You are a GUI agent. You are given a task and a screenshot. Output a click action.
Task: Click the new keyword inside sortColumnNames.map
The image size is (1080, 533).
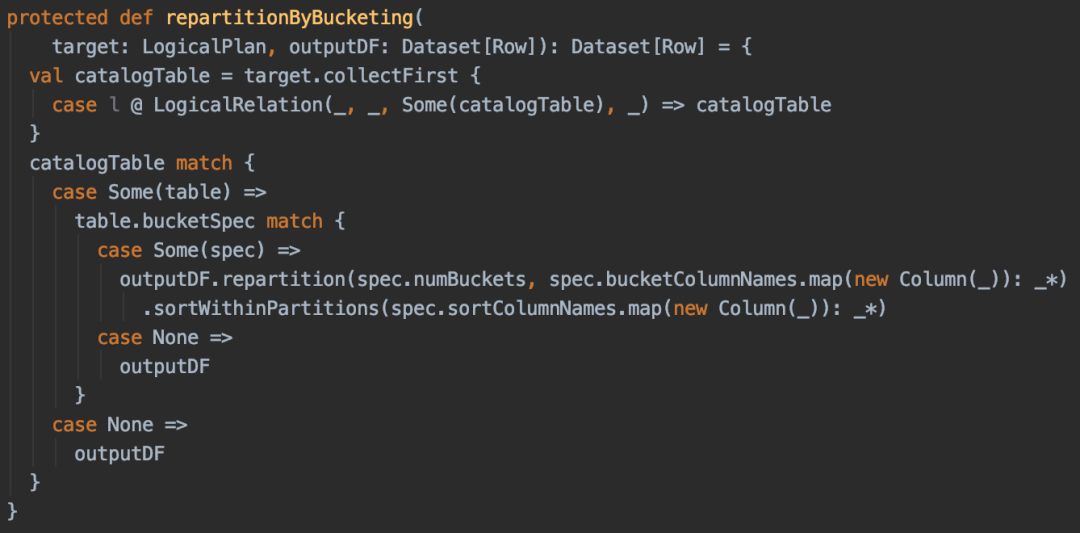coord(690,308)
